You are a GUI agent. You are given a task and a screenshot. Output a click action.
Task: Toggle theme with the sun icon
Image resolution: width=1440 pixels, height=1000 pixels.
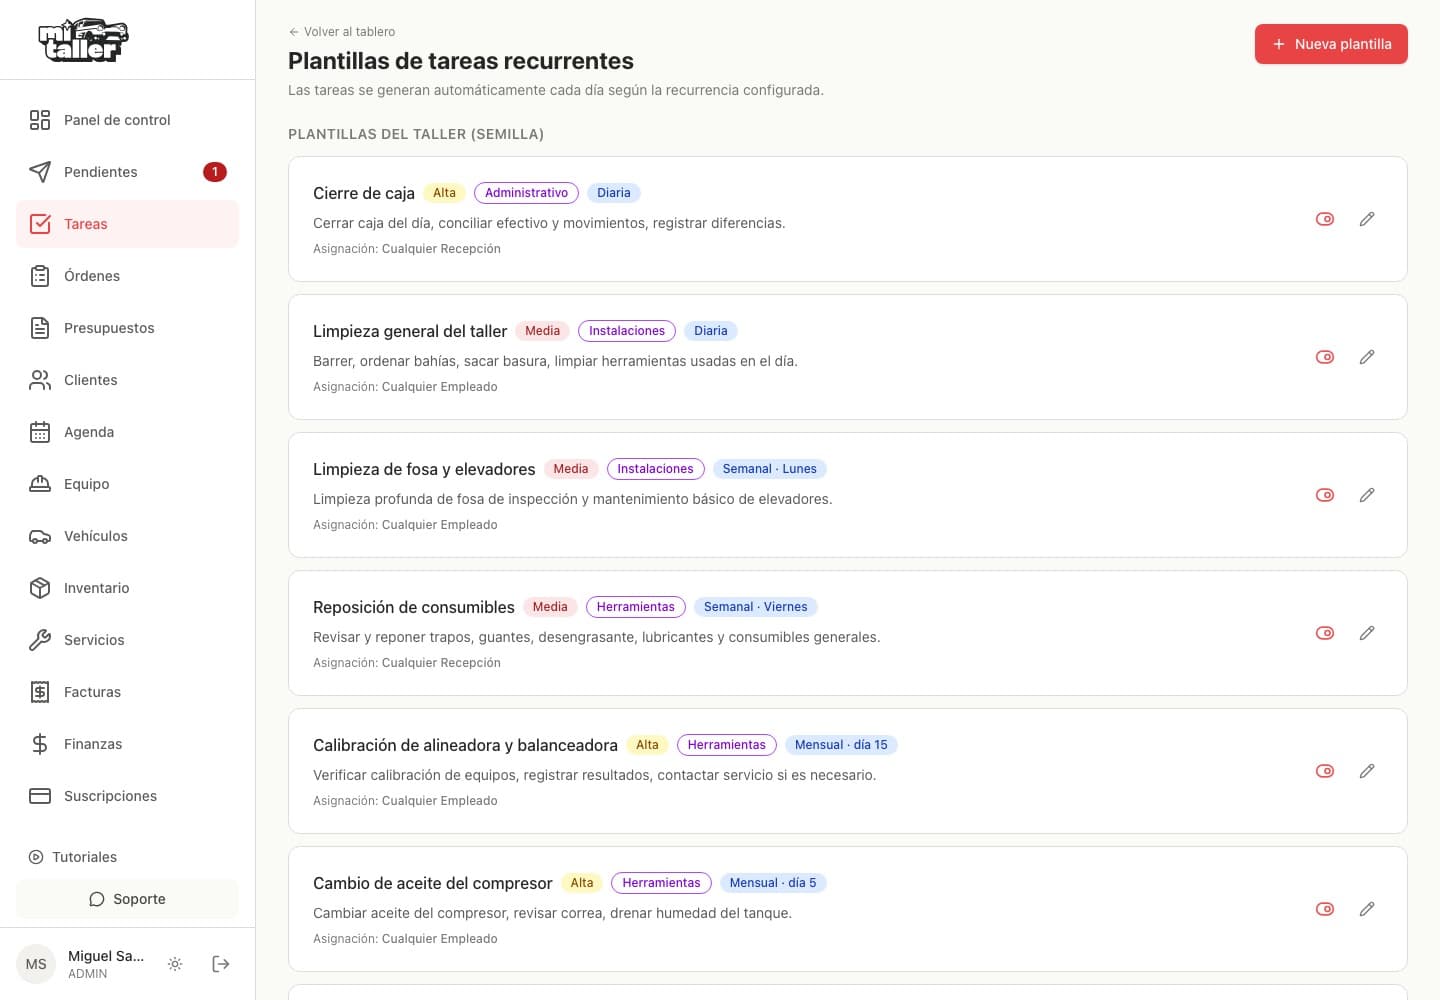[175, 964]
